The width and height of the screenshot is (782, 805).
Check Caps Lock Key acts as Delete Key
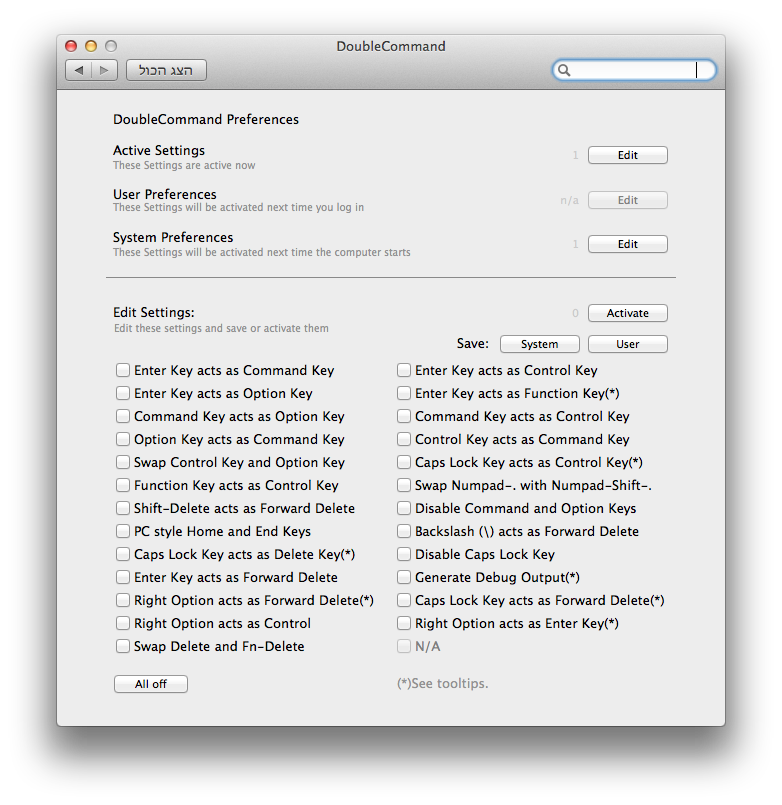(x=123, y=554)
